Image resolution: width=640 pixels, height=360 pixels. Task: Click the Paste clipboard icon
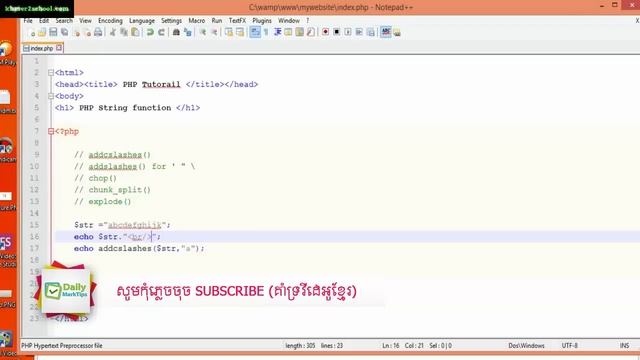(135, 32)
